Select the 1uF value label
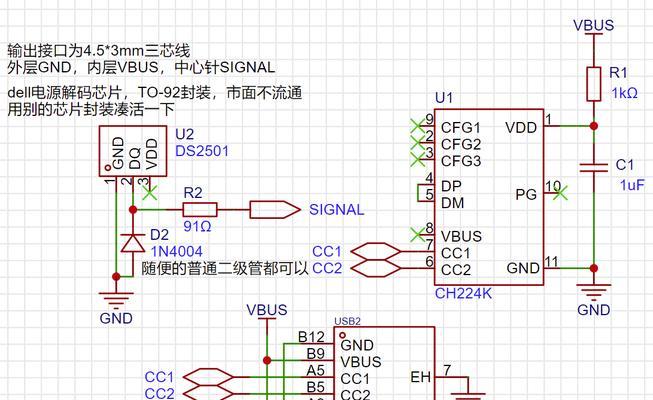653x400 pixels. [632, 185]
